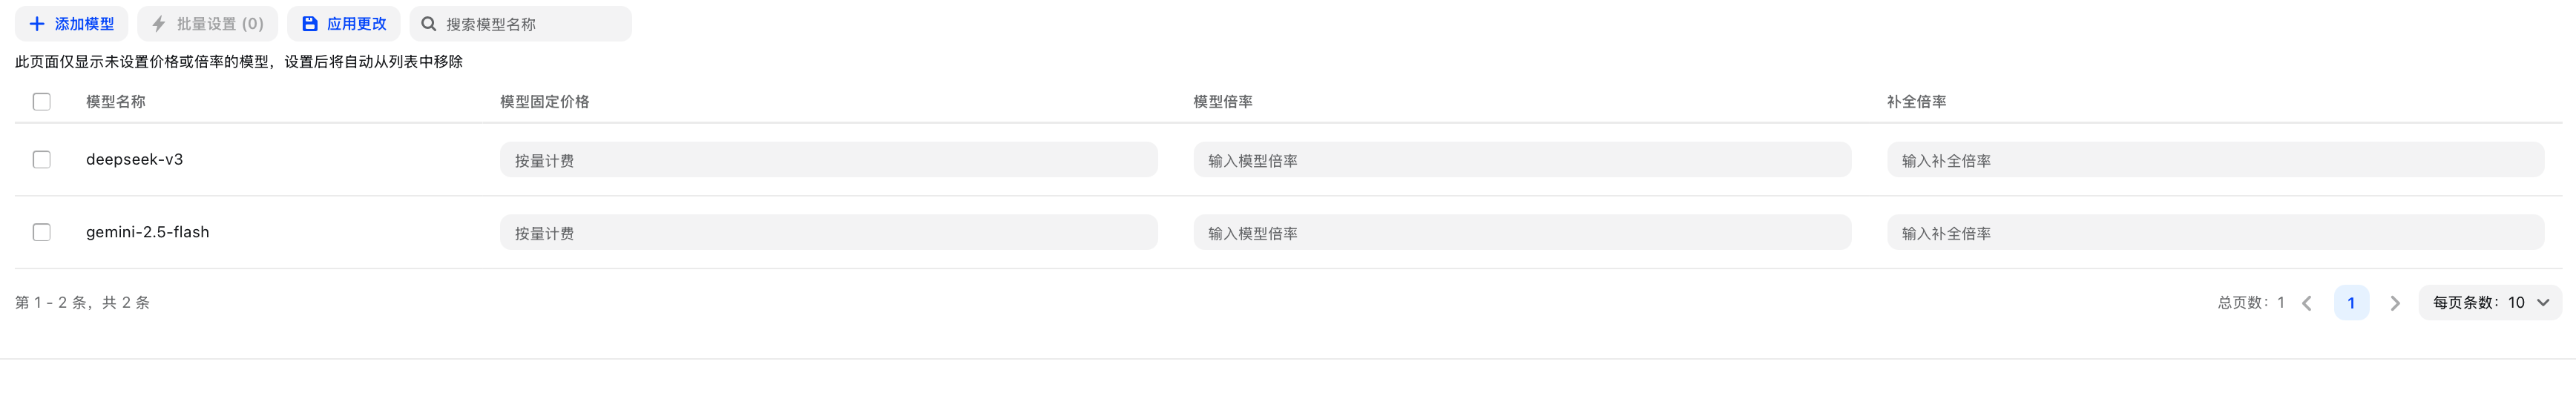Click deepseek-v3 补全倍率 input
This screenshot has height=396, width=2576.
coord(2215,160)
